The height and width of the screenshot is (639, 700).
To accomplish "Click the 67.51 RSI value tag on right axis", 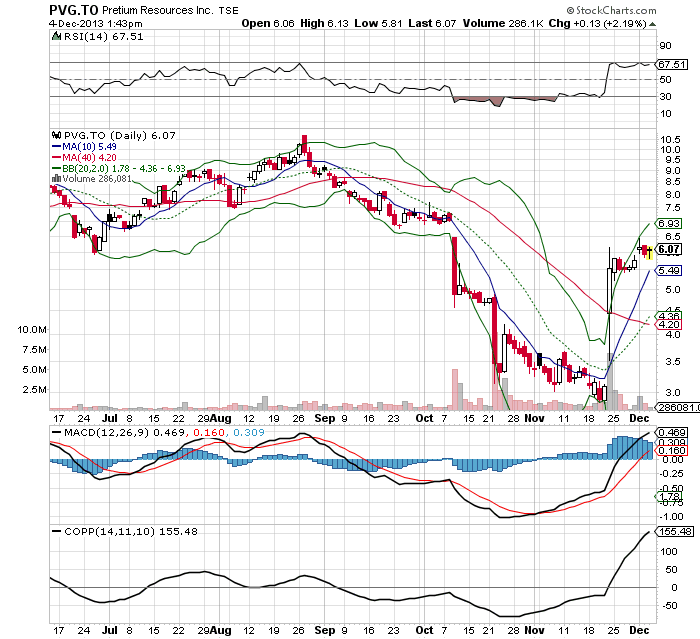I will coord(672,64).
